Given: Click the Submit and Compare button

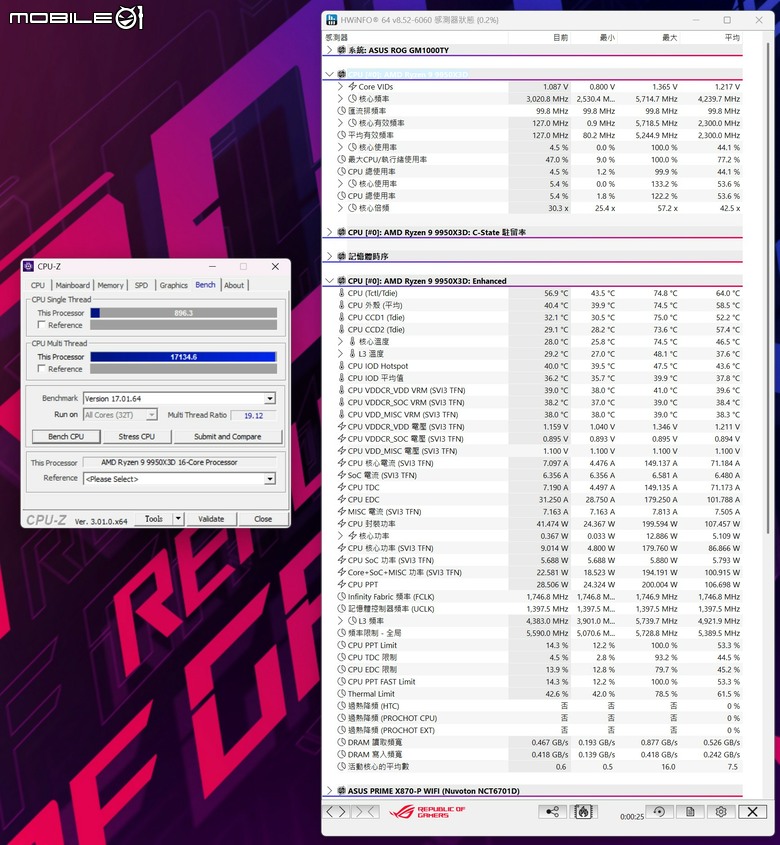Looking at the screenshot, I should pos(227,437).
